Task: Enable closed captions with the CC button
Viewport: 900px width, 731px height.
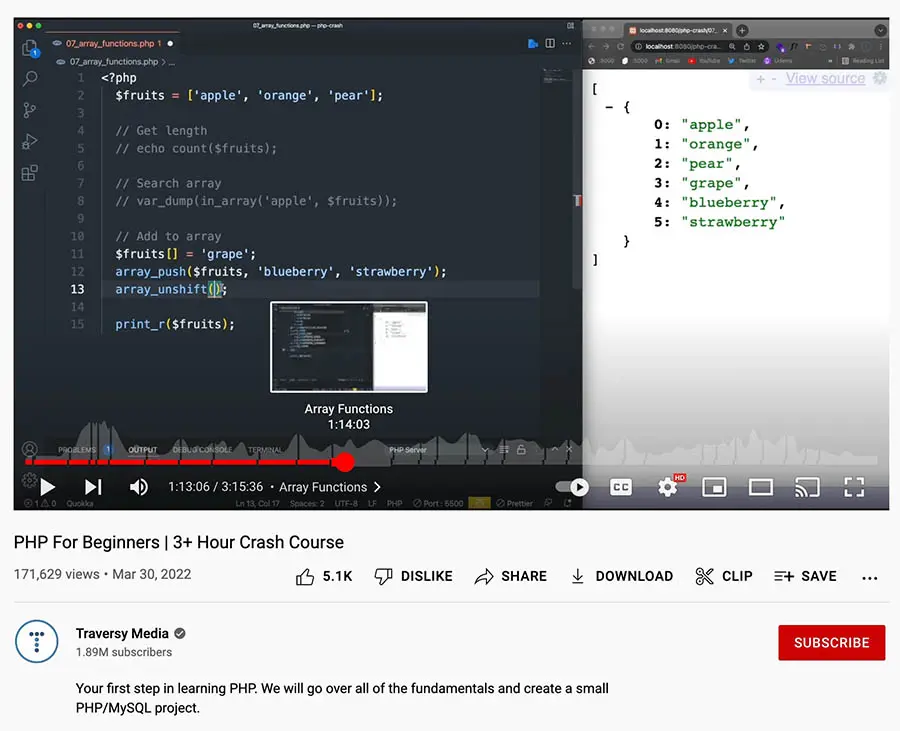Action: (x=621, y=487)
